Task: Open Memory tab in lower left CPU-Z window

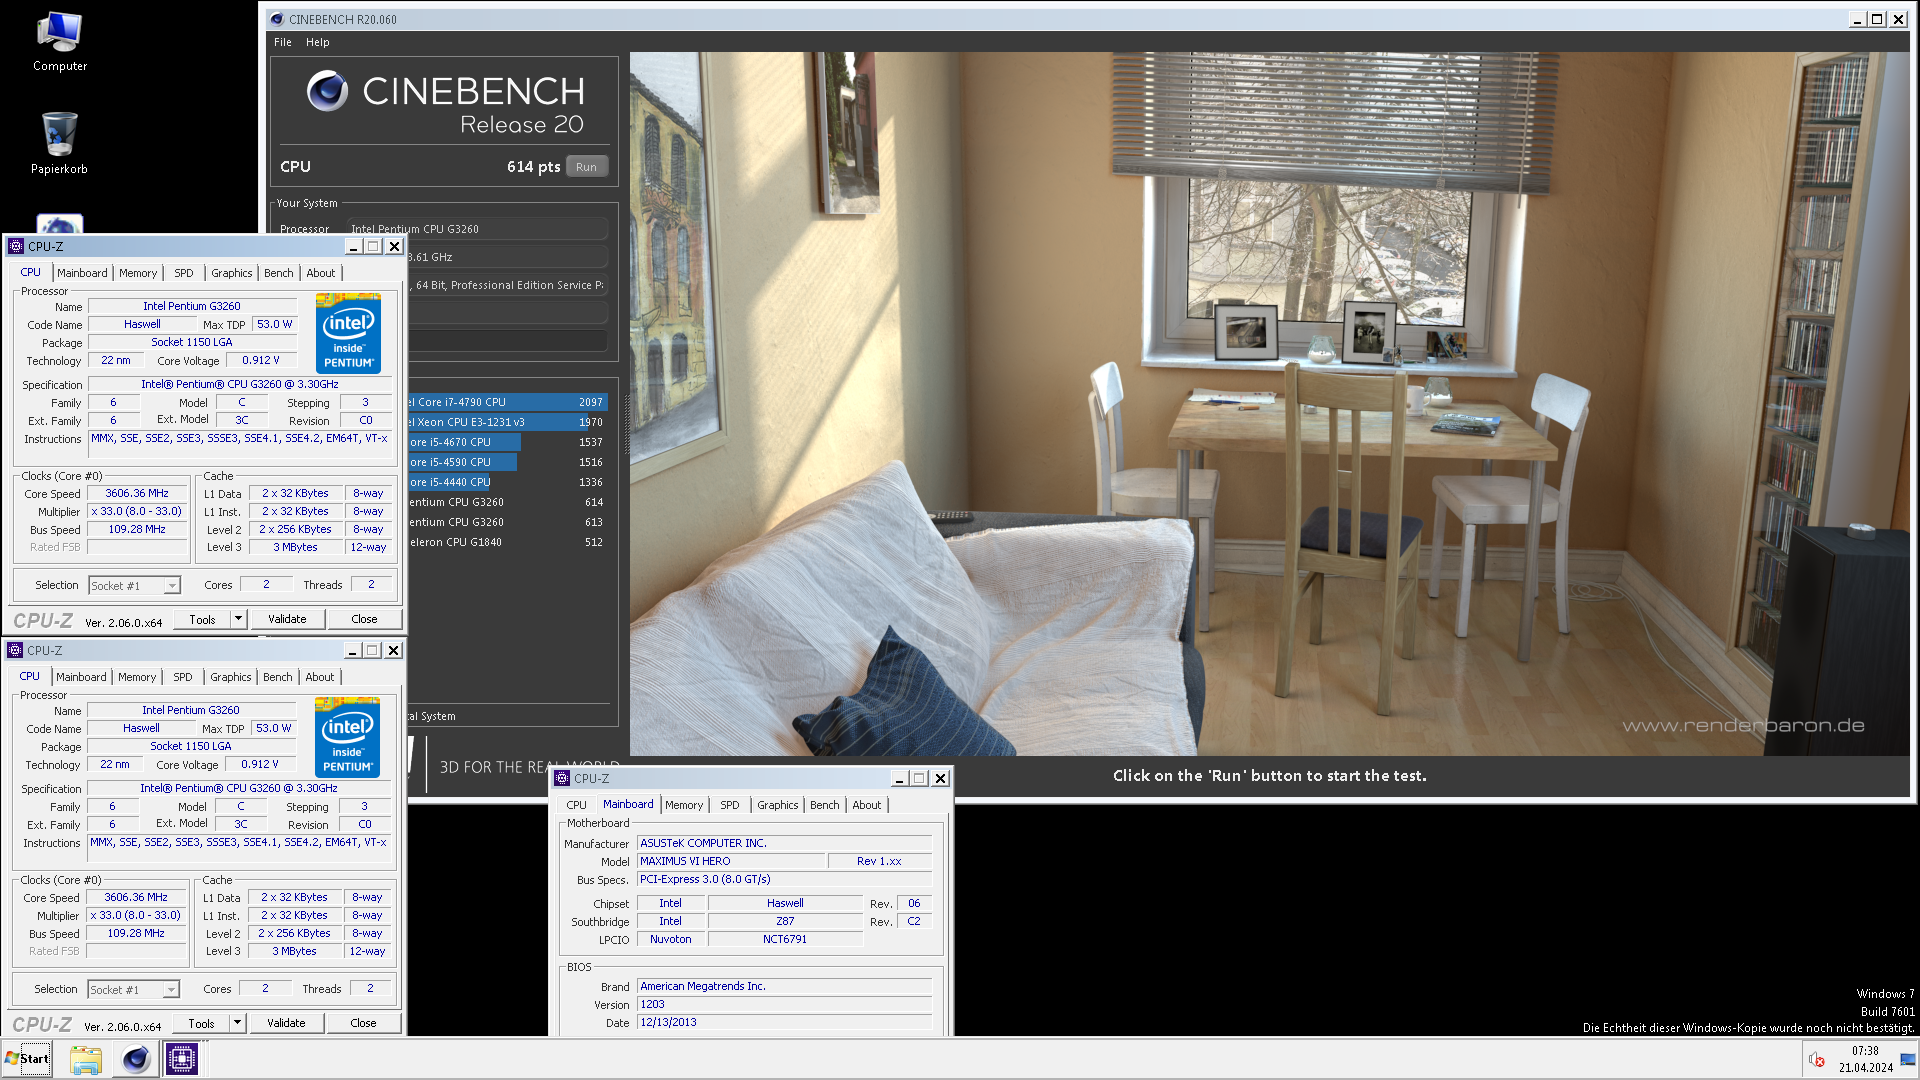Action: pos(137,677)
